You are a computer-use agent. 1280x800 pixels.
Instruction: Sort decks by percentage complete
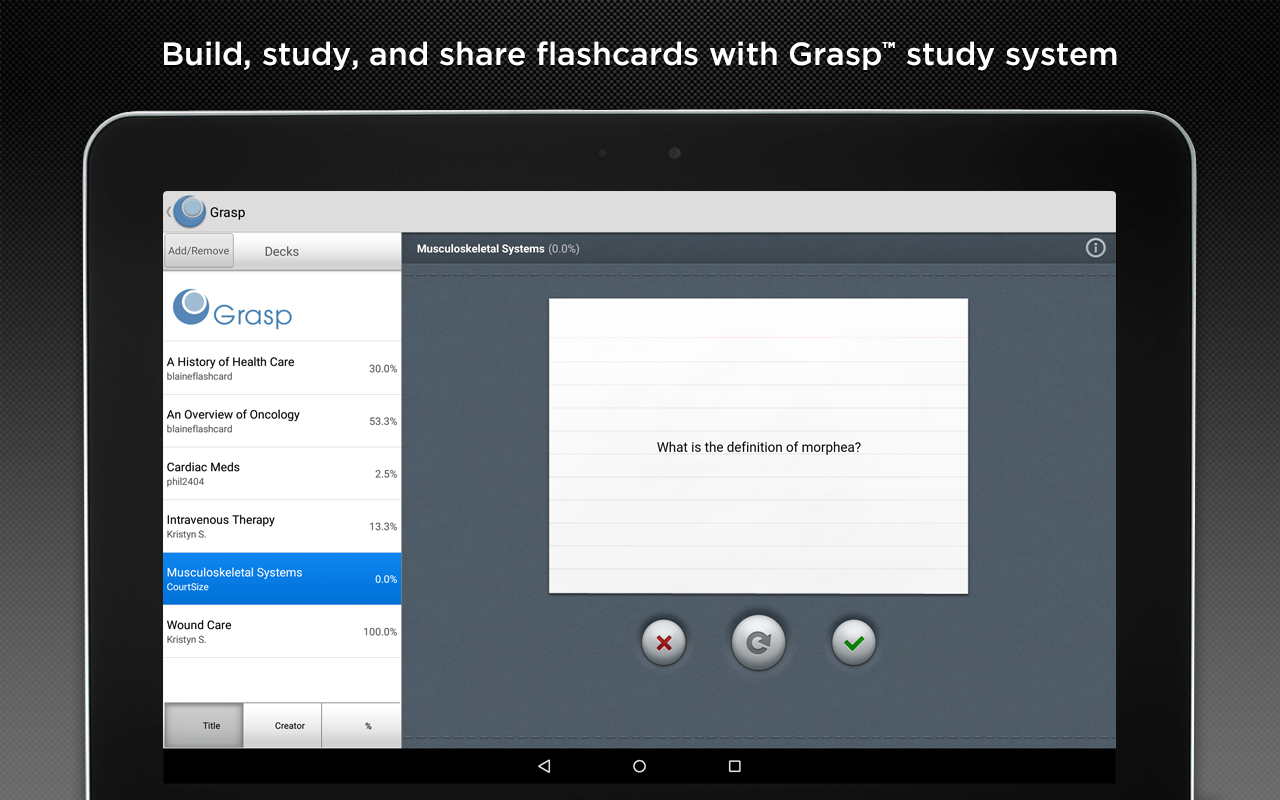pyautogui.click(x=366, y=725)
